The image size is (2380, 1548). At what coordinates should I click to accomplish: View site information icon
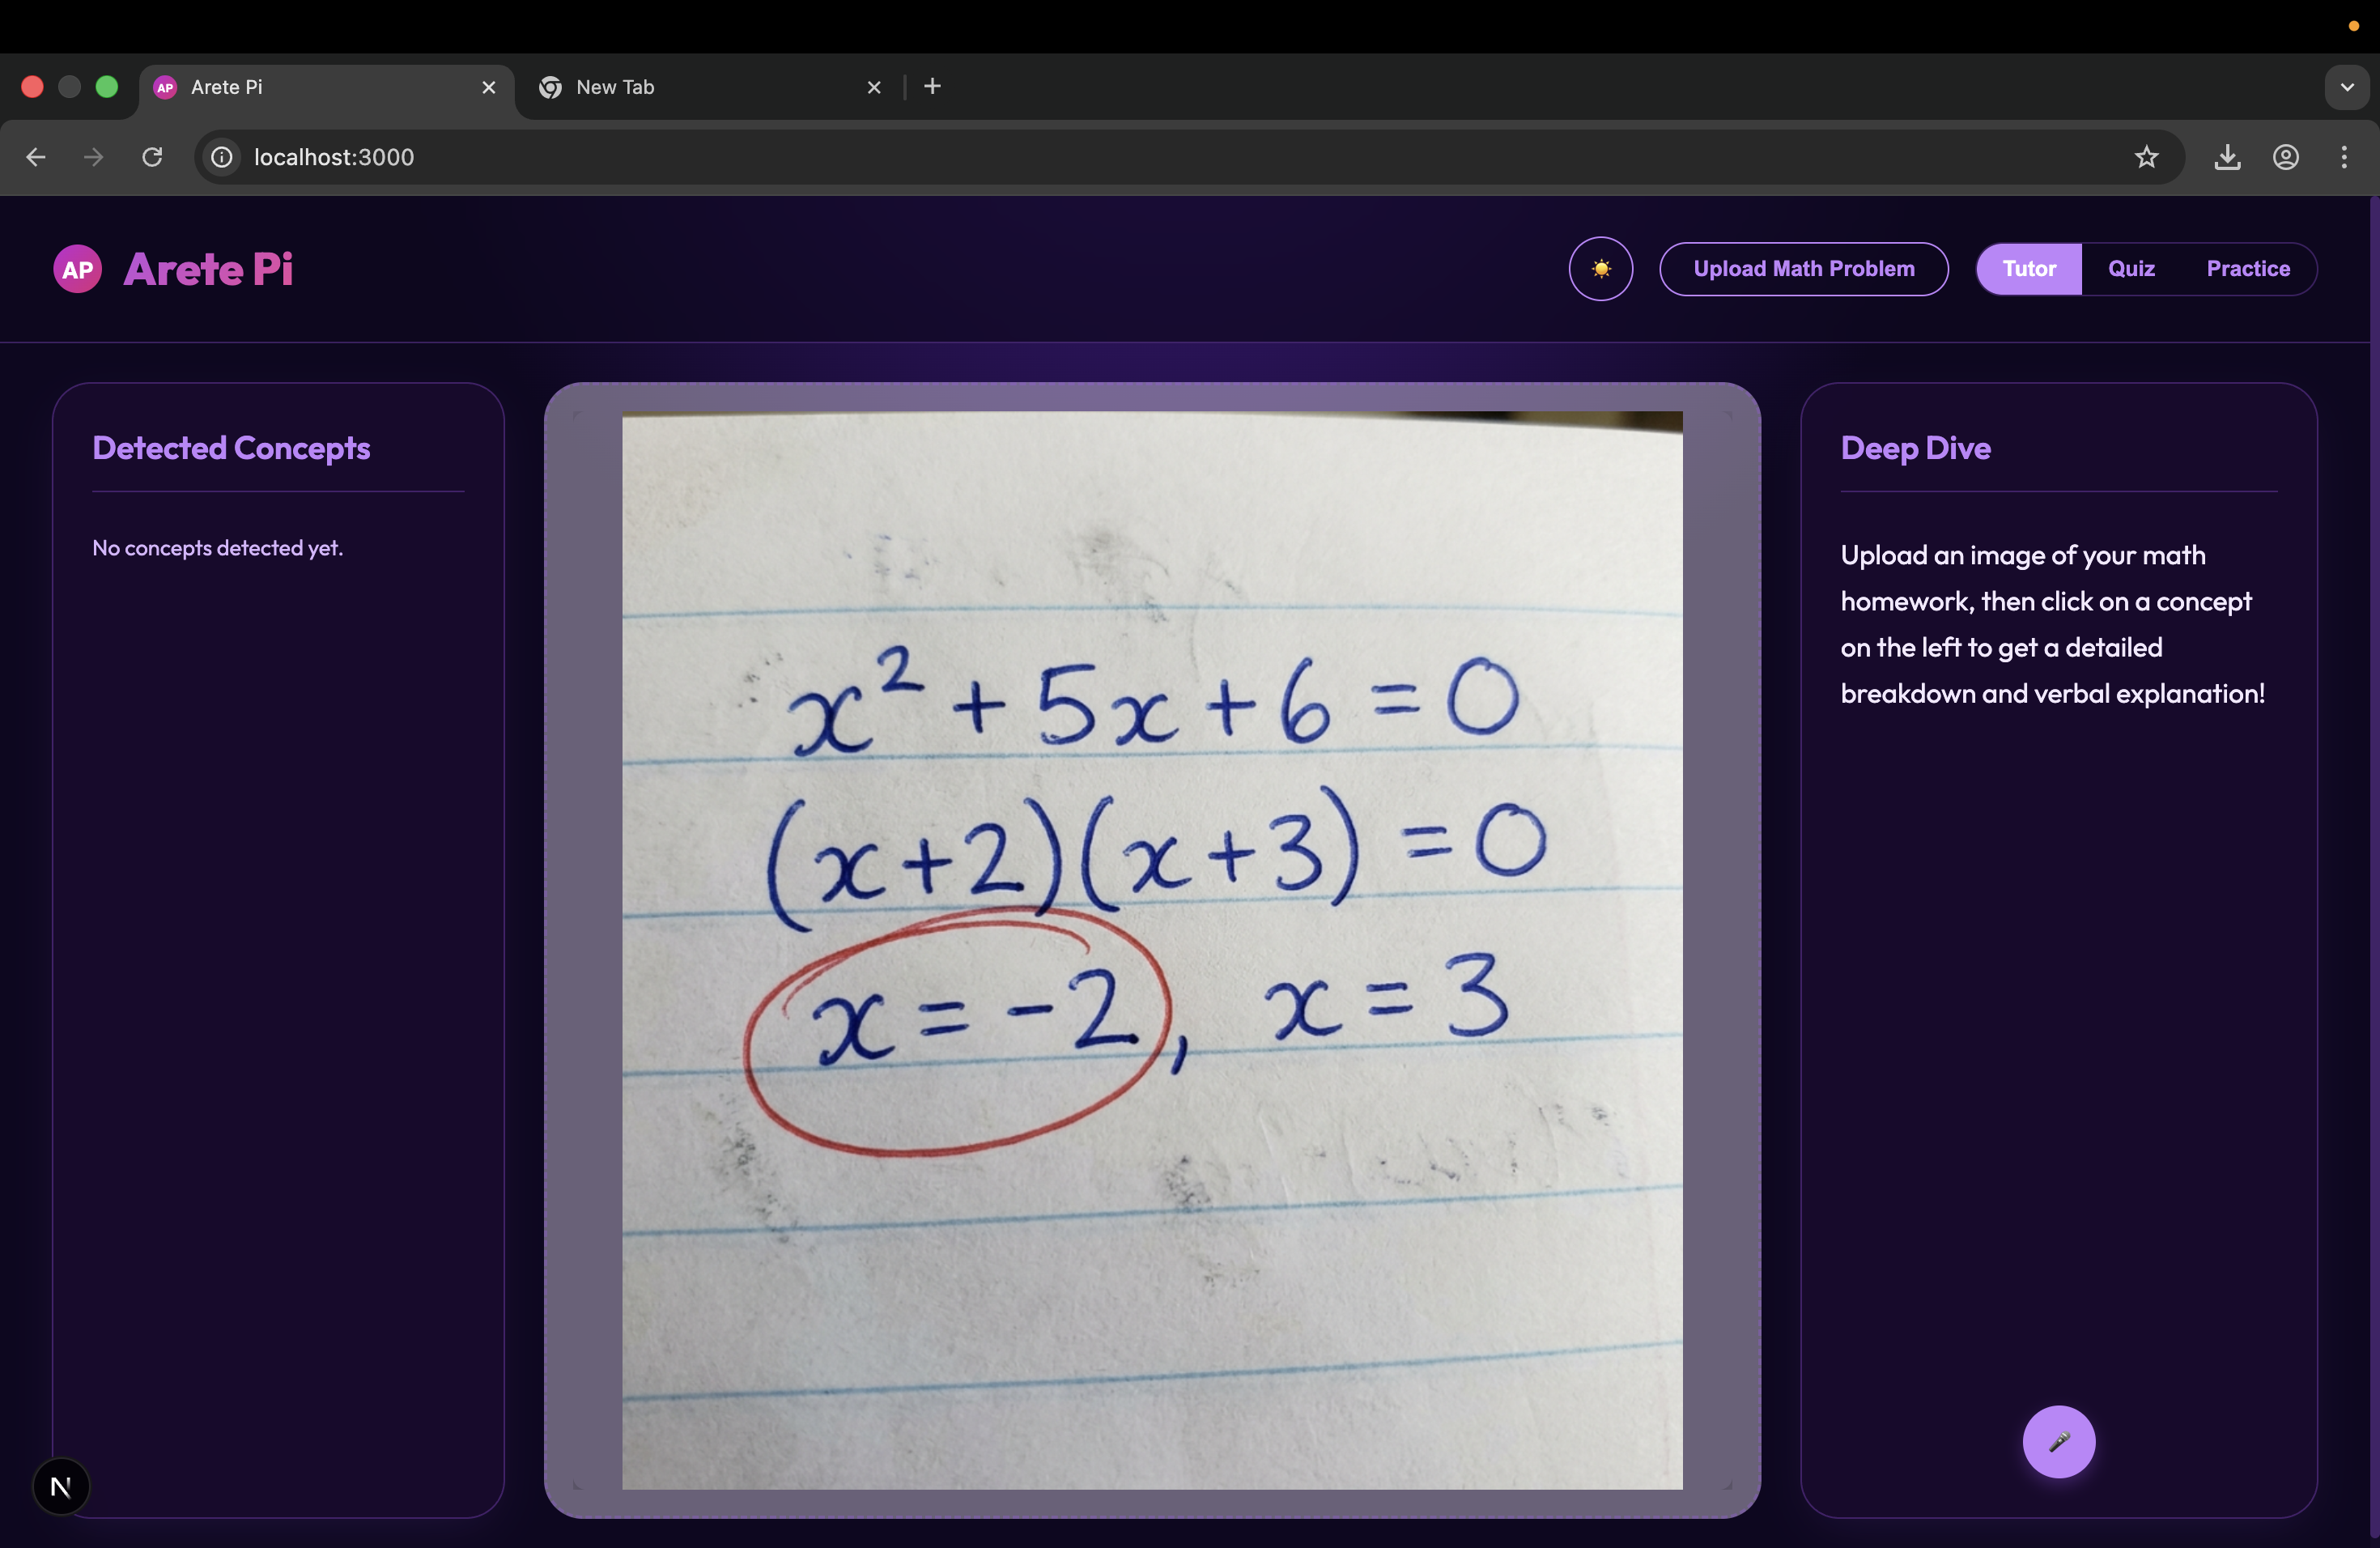(222, 157)
